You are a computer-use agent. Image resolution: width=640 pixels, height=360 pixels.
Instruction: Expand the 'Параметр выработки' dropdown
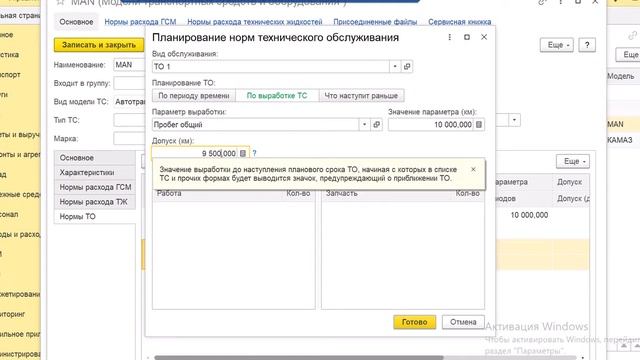[364, 124]
